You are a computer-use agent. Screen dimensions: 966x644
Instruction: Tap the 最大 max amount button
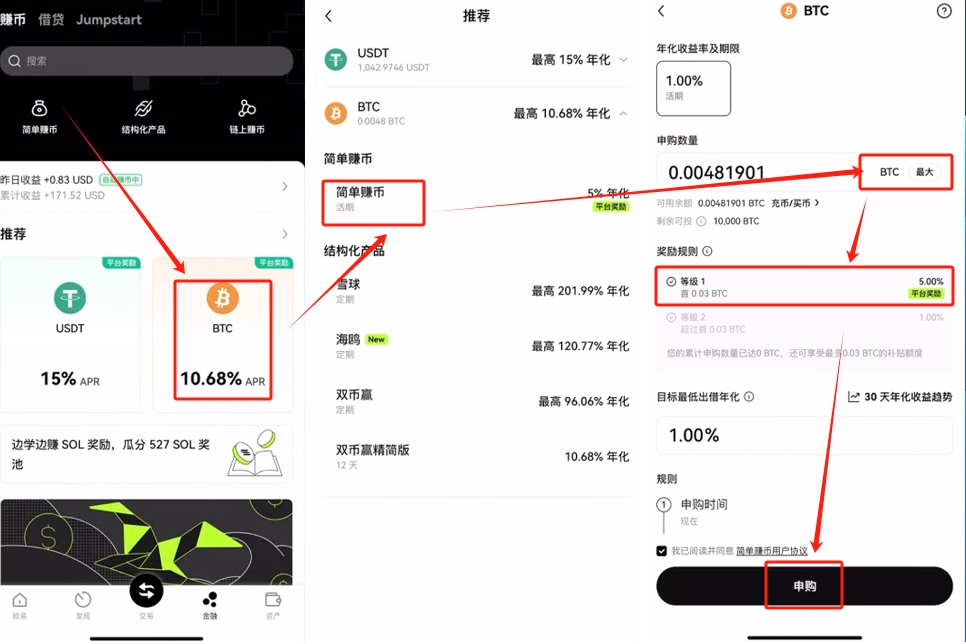pyautogui.click(x=925, y=172)
